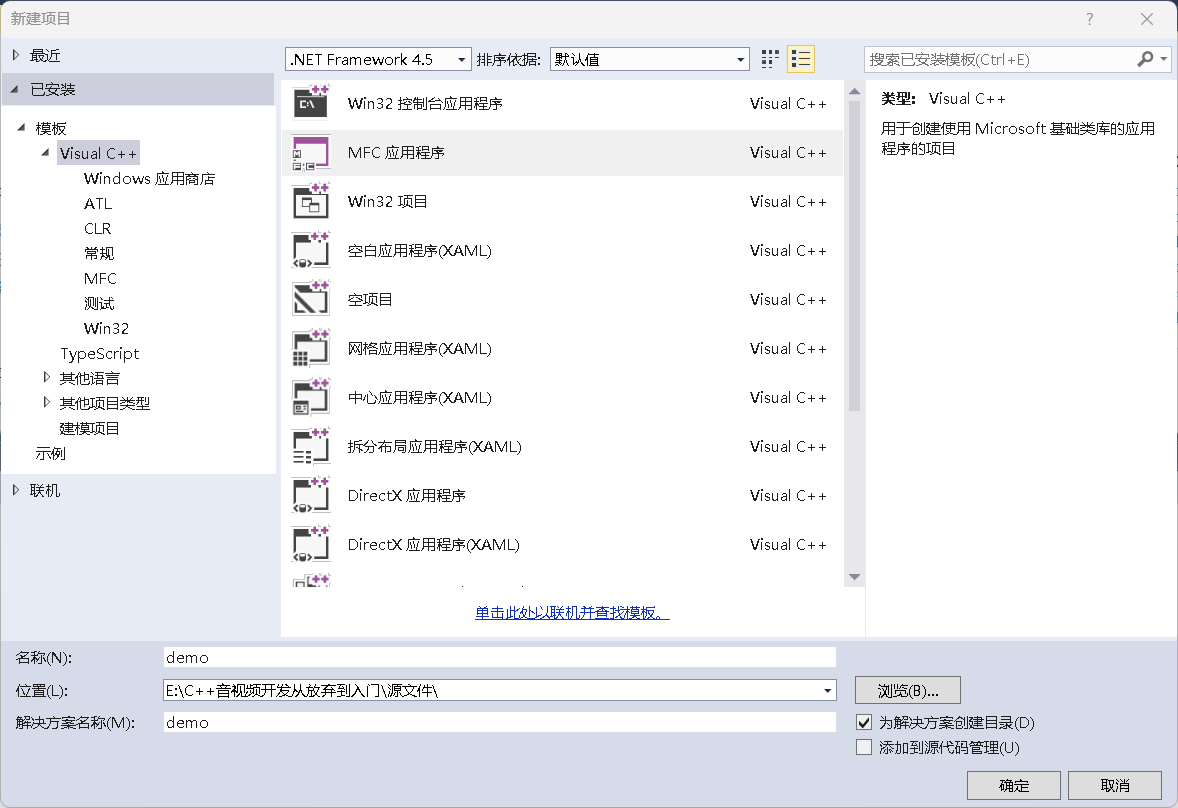Click the search magnifier icon

click(1145, 59)
